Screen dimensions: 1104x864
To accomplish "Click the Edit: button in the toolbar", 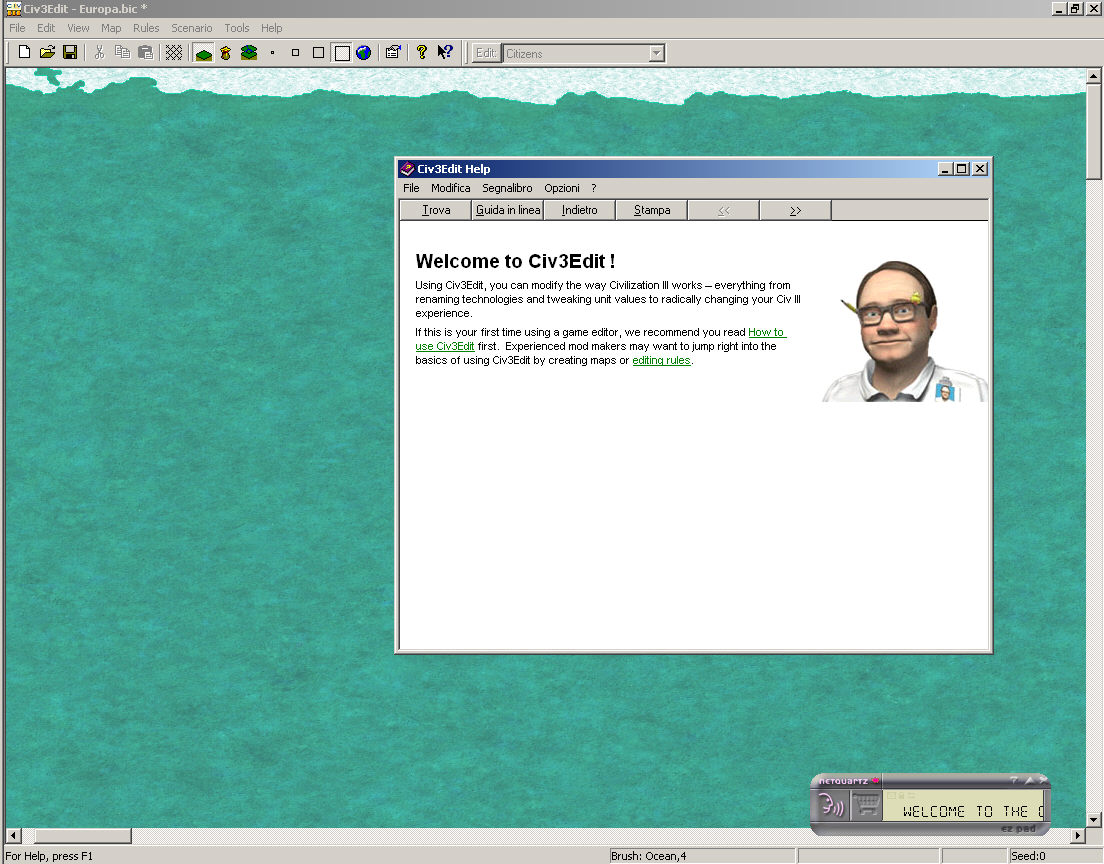I will (487, 54).
